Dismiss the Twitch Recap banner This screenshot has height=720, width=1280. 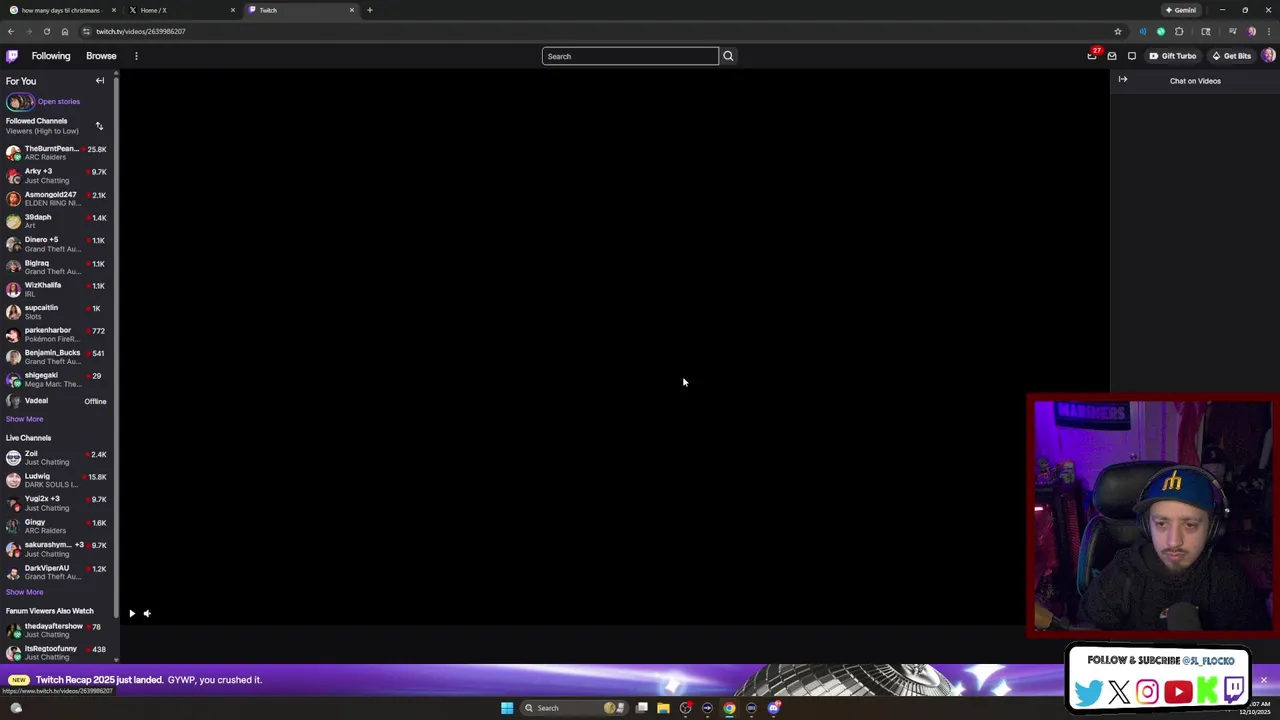tap(1263, 680)
